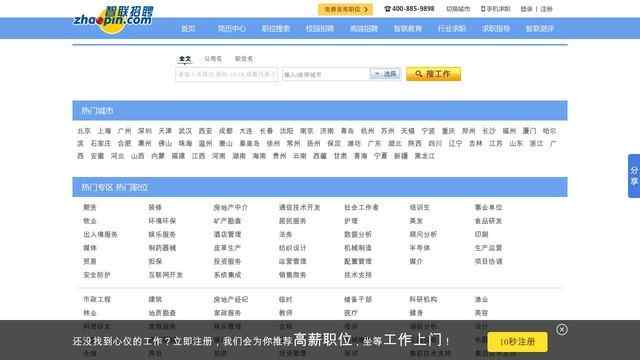Viewport: 640px width, 360px height.
Task: Open the 房地产中介 job category
Action: tap(231, 207)
